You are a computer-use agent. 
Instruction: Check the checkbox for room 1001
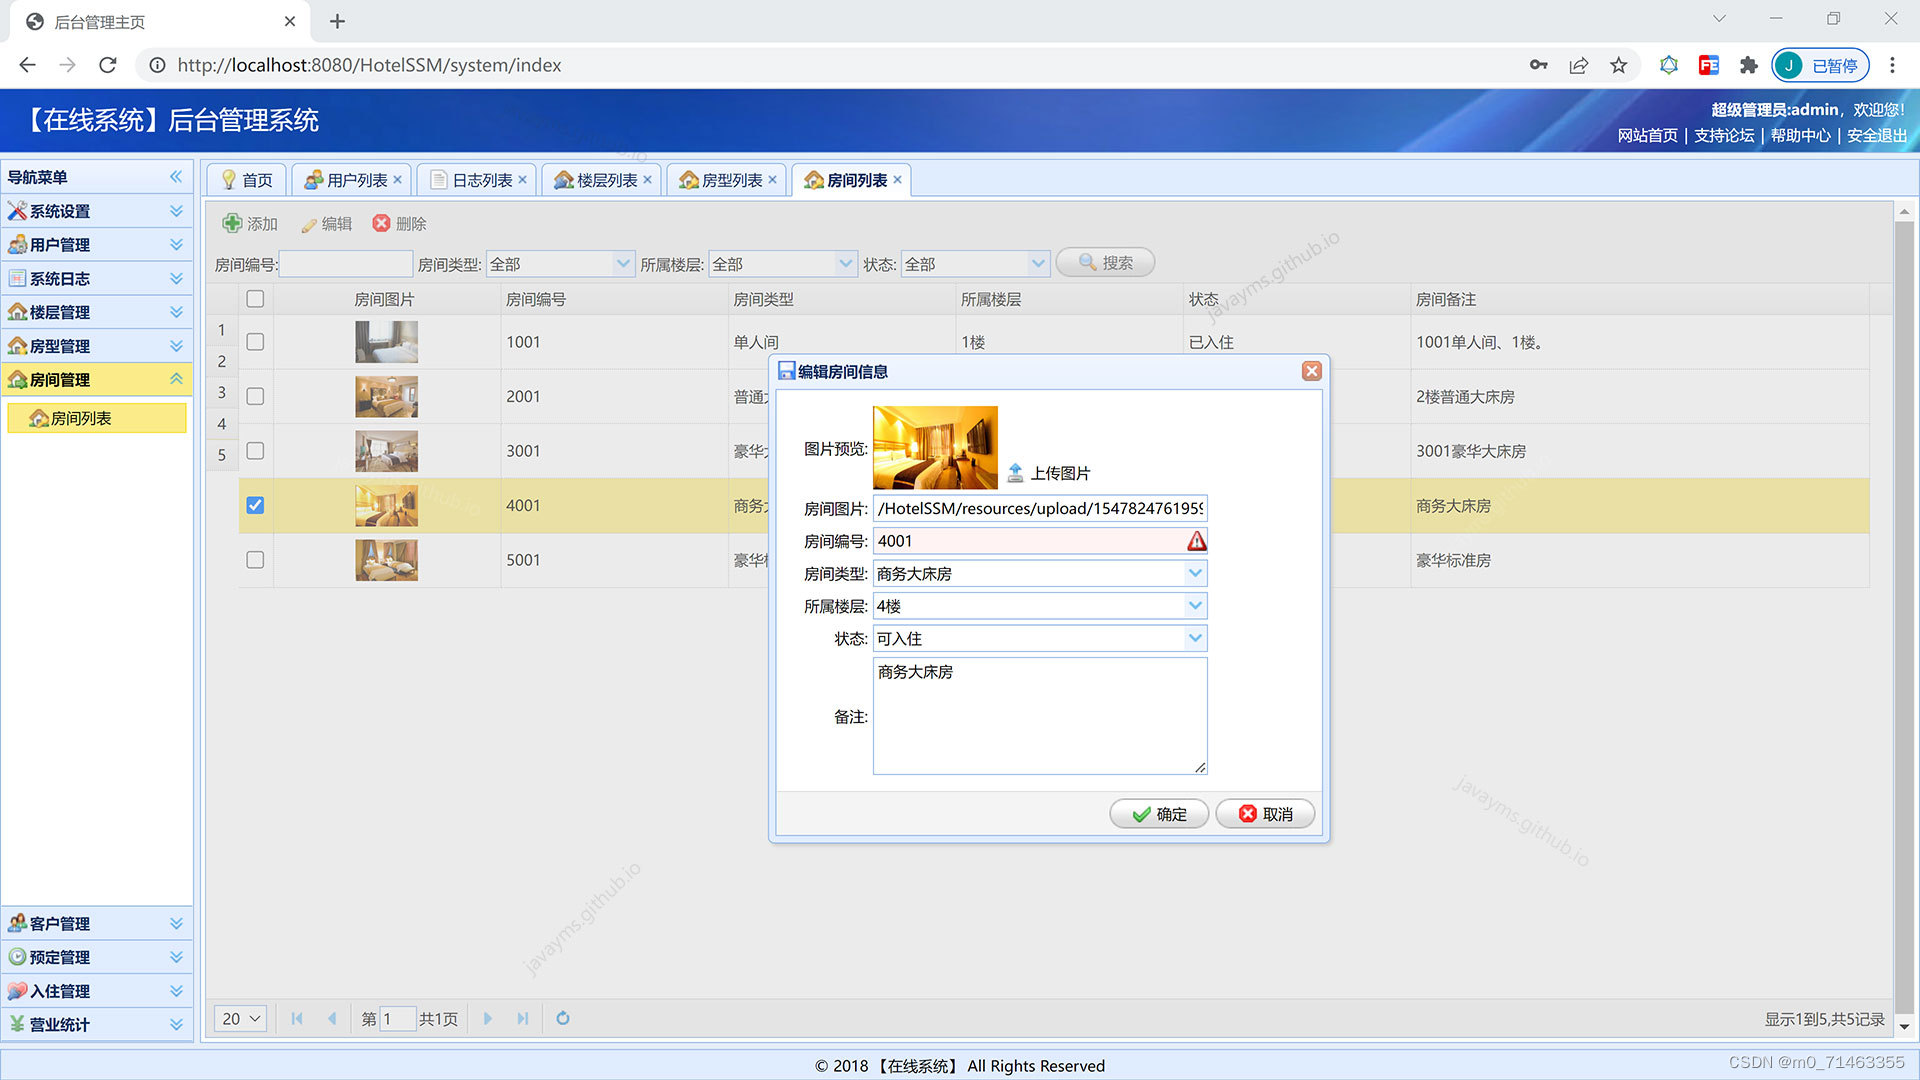click(x=255, y=342)
